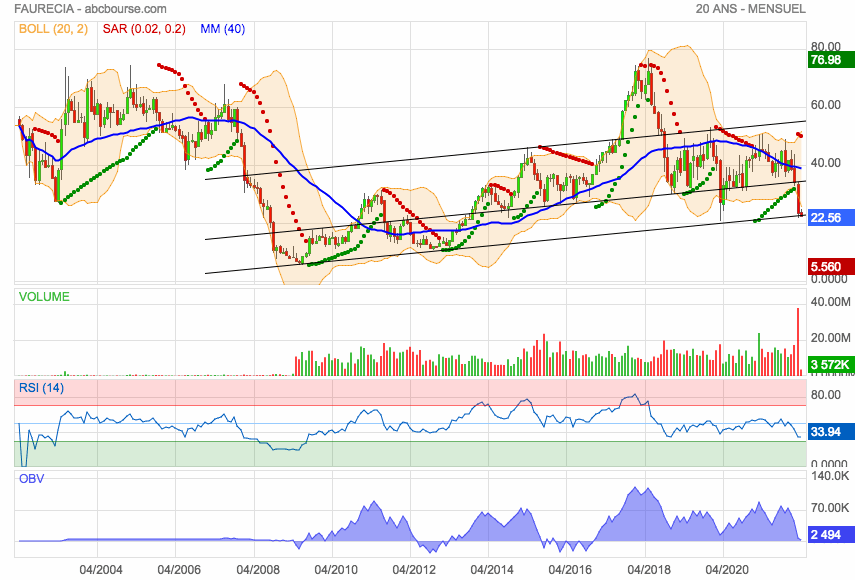The width and height of the screenshot is (855, 580).
Task: Click the 80.00 price axis label
Action: click(x=826, y=46)
